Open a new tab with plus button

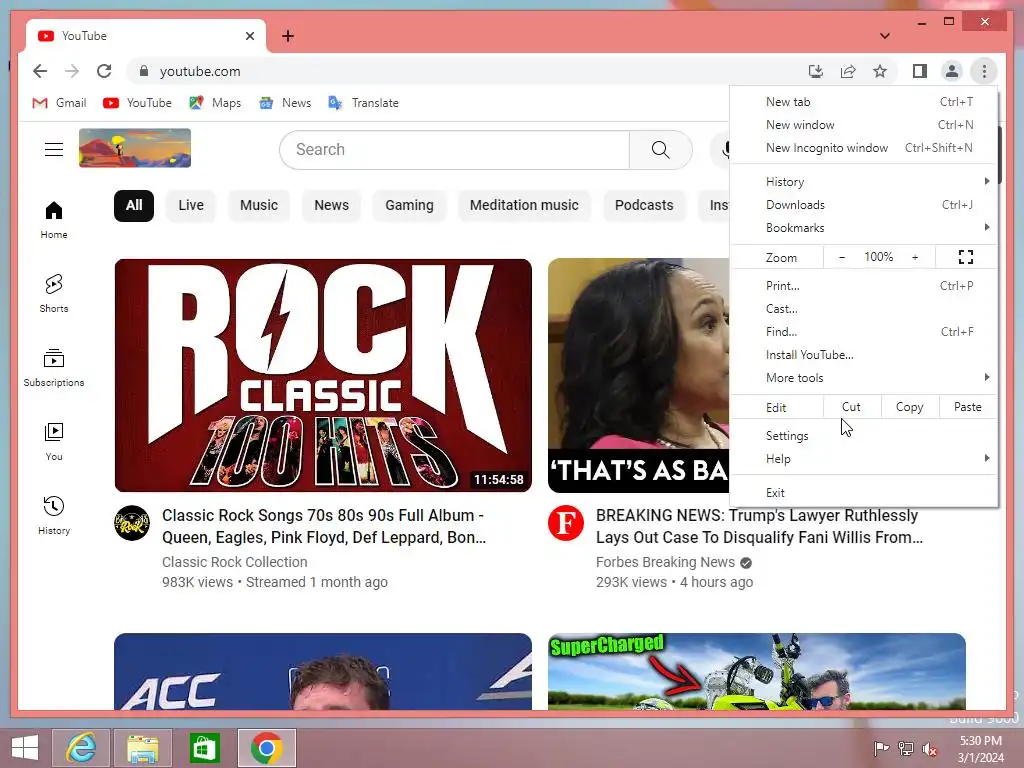(x=288, y=36)
